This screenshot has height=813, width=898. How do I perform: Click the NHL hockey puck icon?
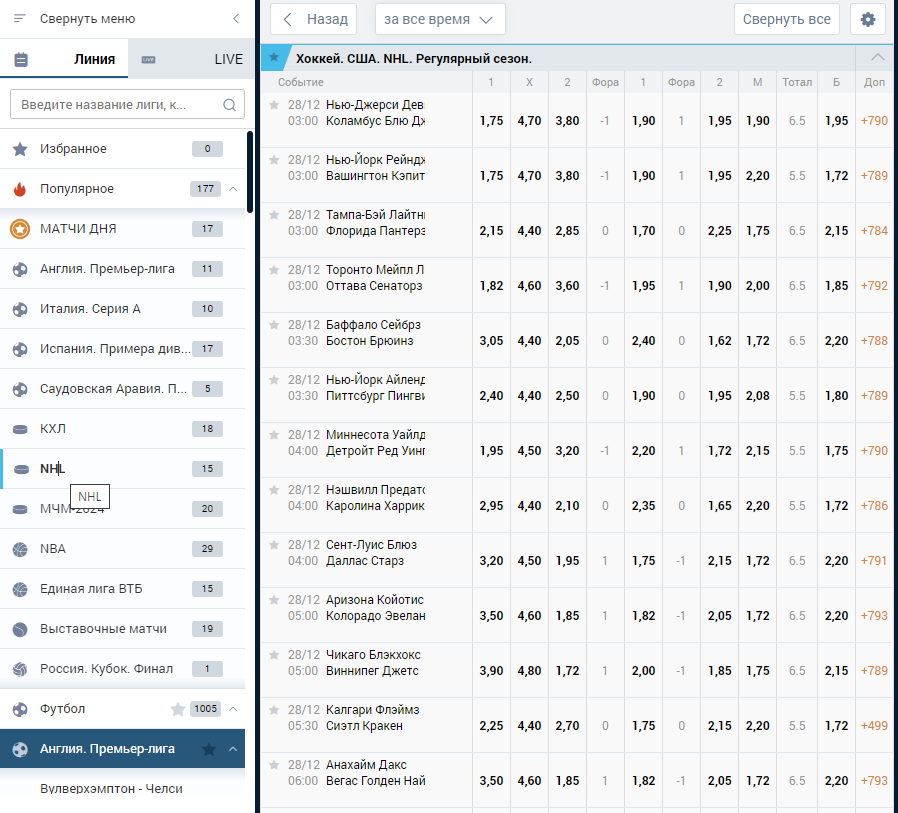click(21, 469)
